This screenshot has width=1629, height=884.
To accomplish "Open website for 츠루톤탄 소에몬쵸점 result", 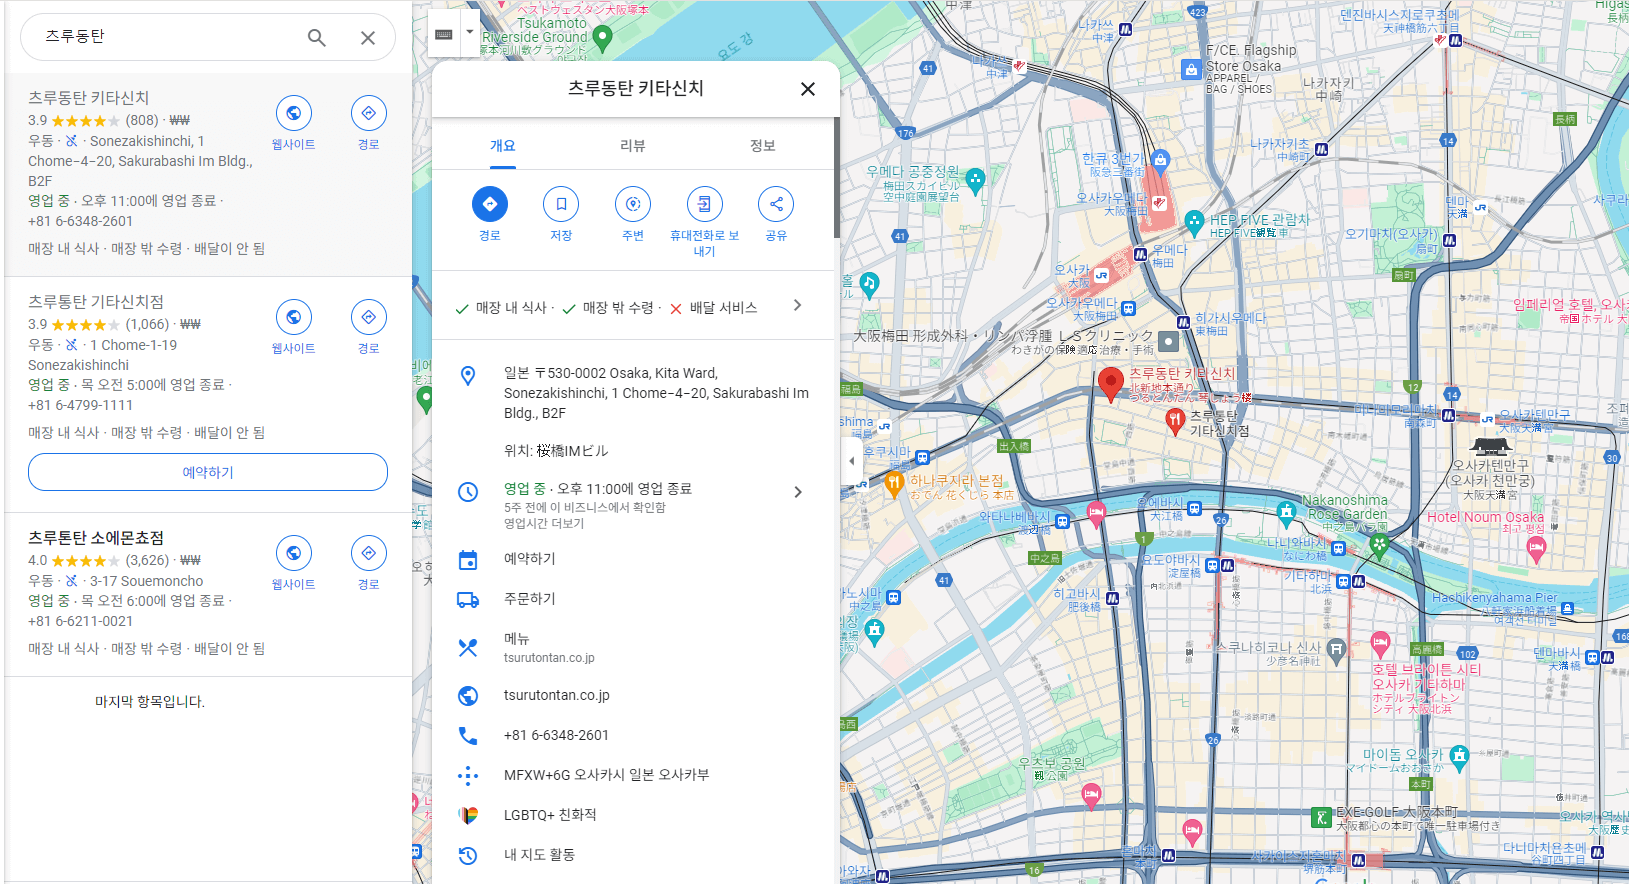I will (293, 553).
